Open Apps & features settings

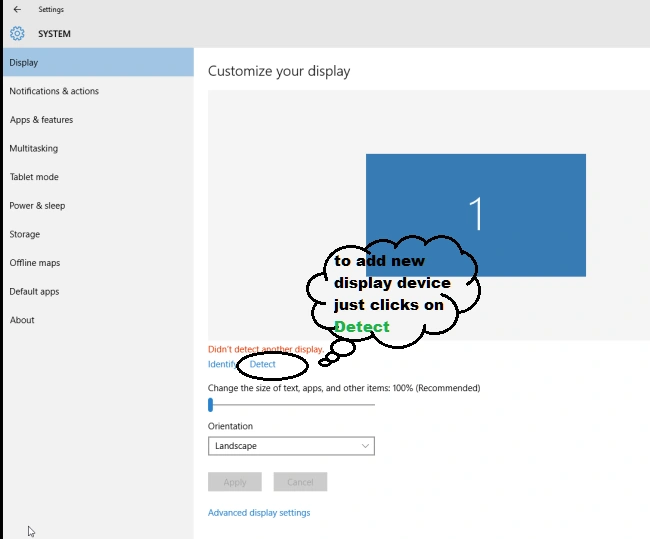tap(98, 119)
